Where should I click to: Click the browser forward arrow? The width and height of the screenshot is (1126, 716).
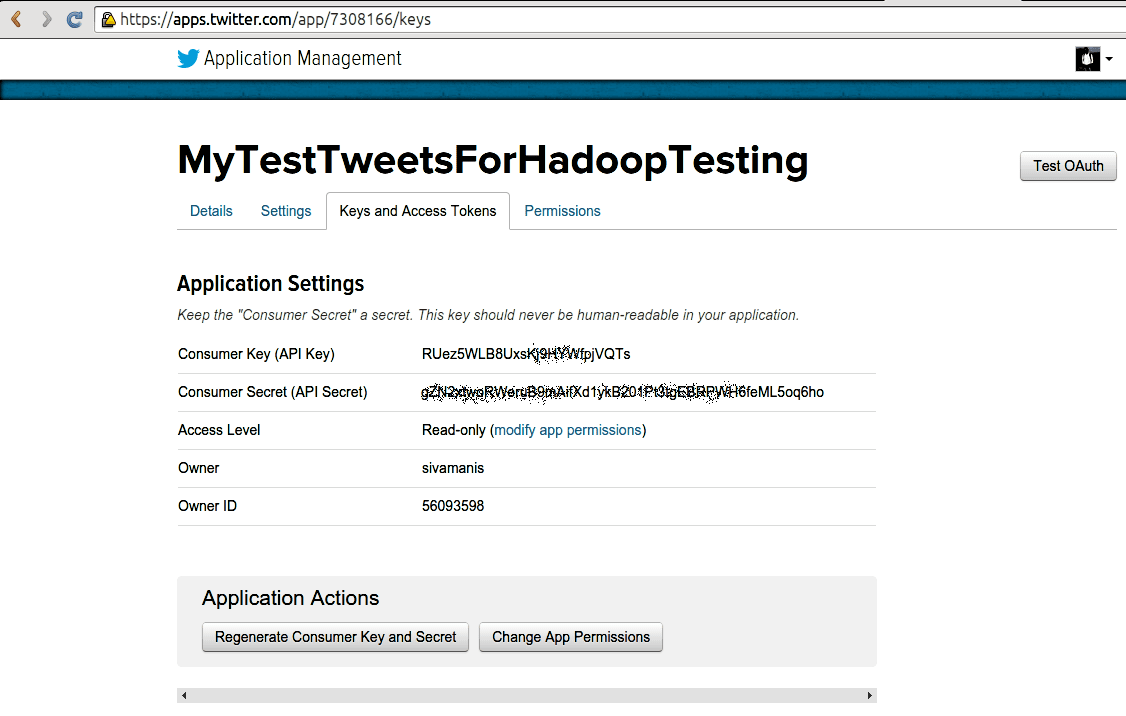46,19
